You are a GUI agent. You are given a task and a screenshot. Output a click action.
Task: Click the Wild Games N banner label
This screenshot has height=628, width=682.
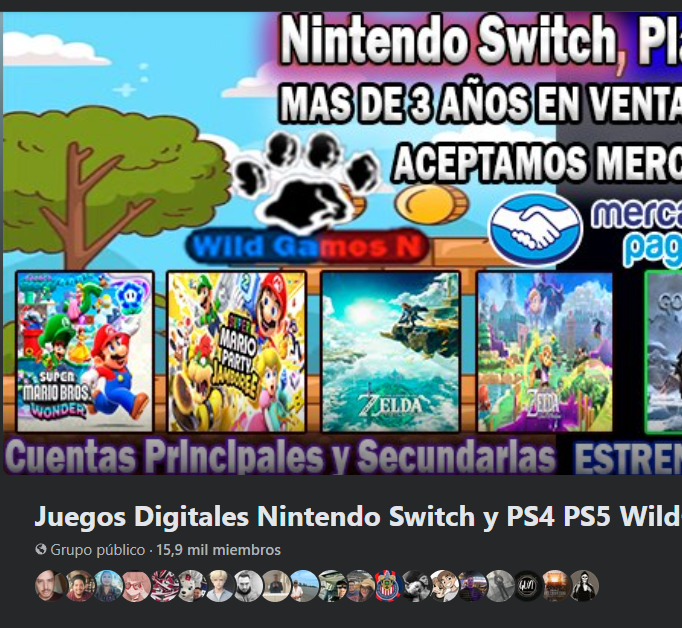(x=307, y=247)
